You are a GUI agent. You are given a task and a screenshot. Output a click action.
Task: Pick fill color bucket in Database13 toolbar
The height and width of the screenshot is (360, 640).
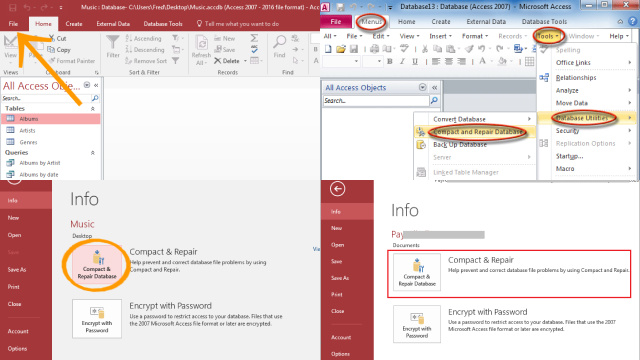click(x=502, y=62)
